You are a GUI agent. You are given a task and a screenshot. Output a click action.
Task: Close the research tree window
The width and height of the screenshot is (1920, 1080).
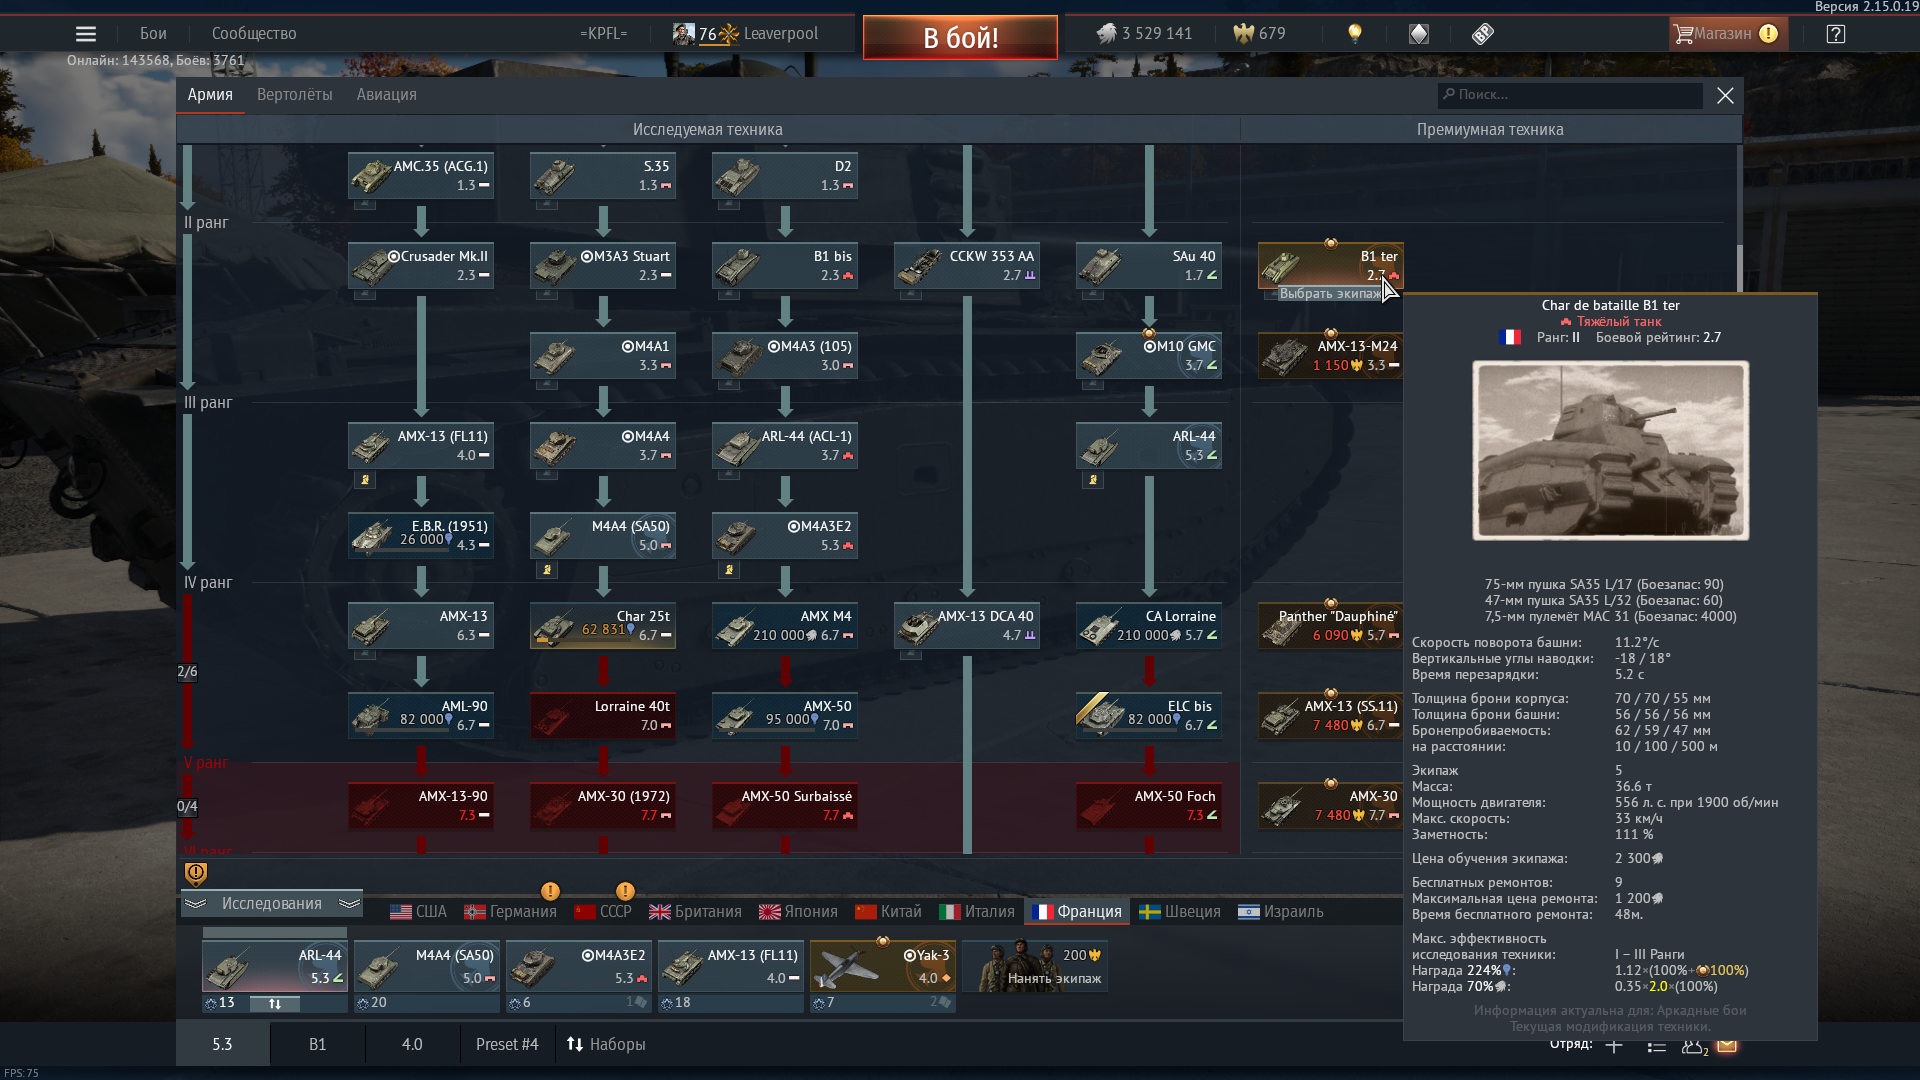click(x=1725, y=95)
